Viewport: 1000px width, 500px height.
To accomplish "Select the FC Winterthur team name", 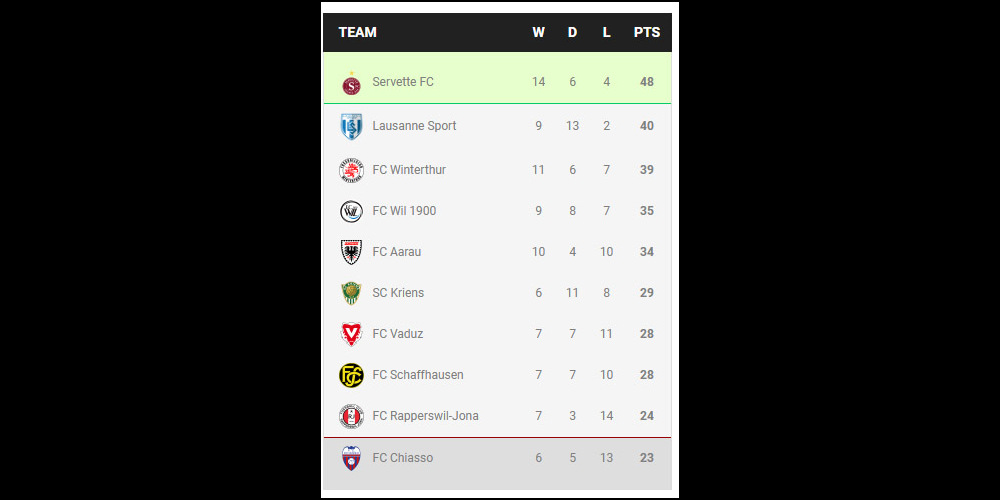I will (x=409, y=170).
